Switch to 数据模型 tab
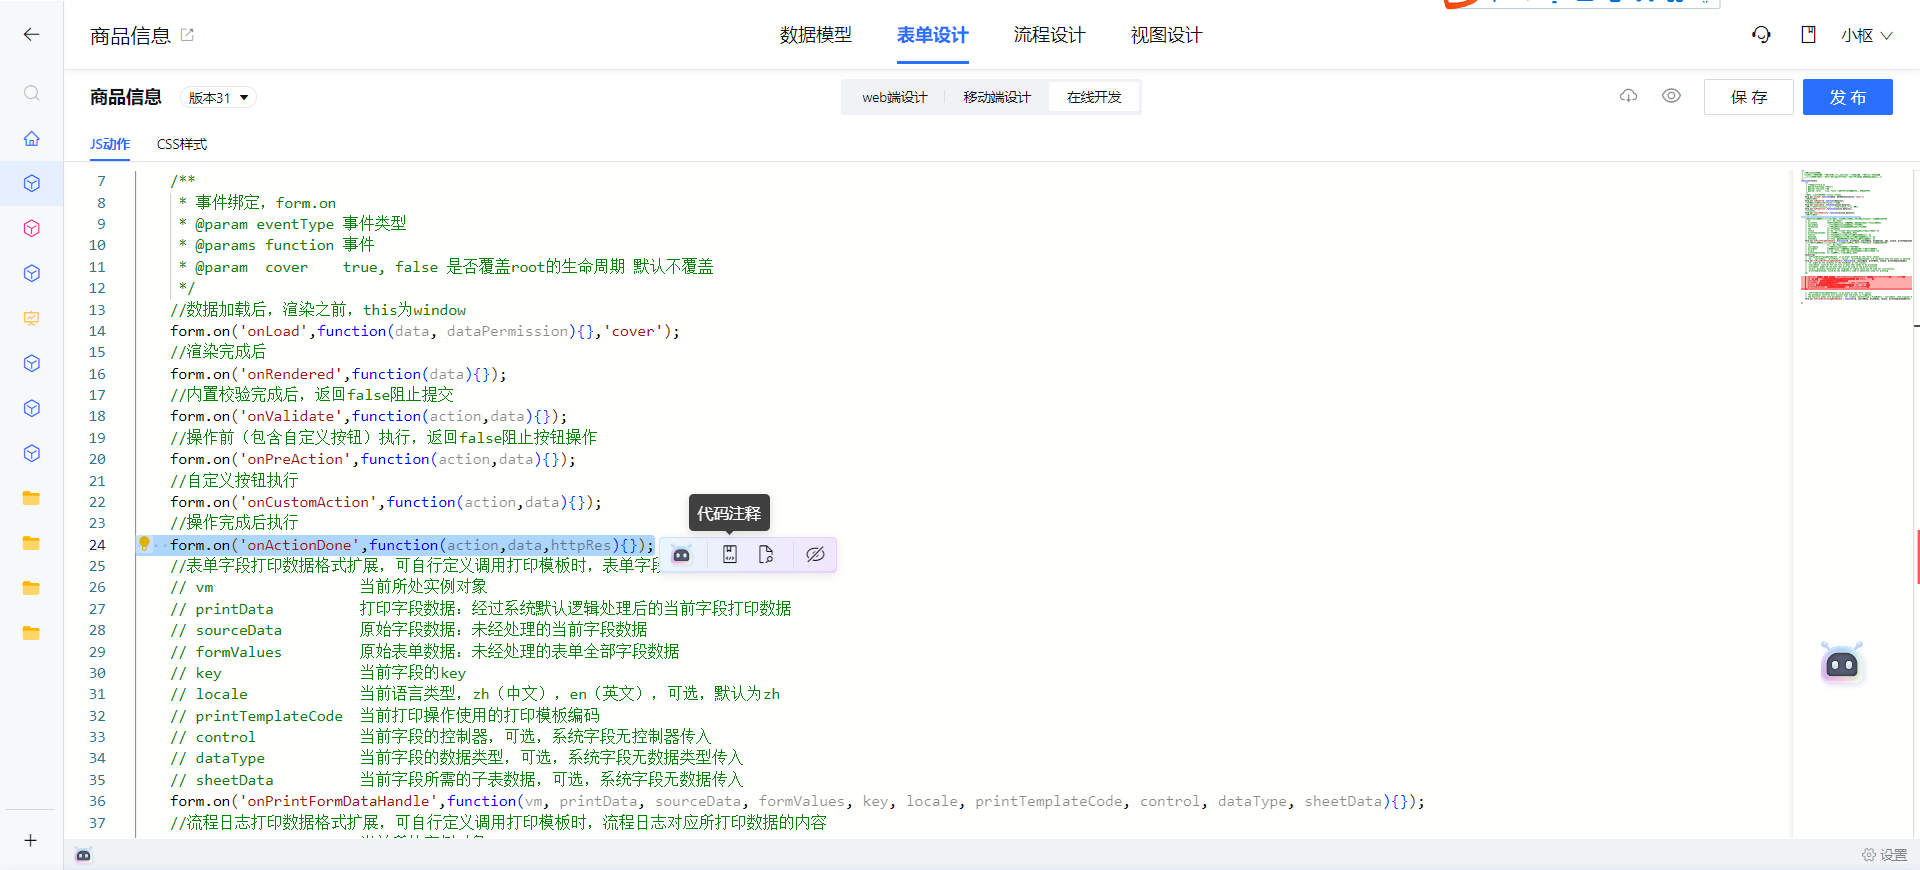1920x870 pixels. 815,35
